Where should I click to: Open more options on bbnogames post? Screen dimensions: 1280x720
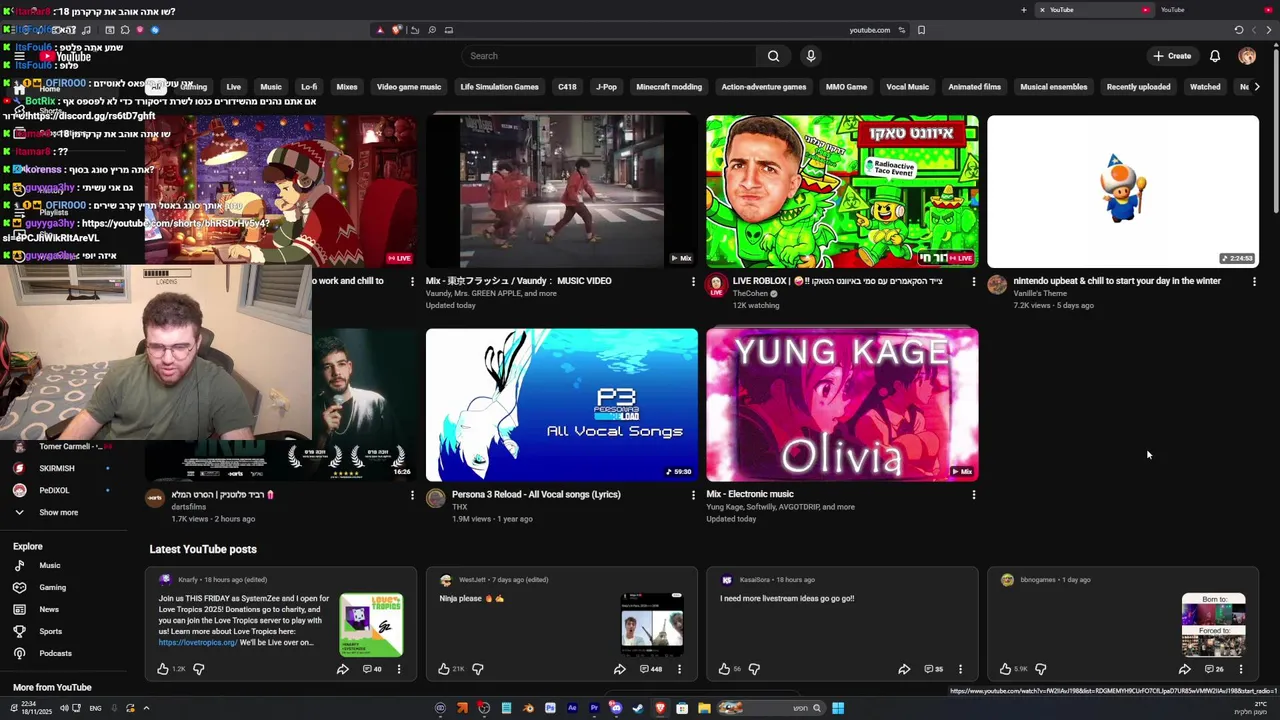point(1241,669)
